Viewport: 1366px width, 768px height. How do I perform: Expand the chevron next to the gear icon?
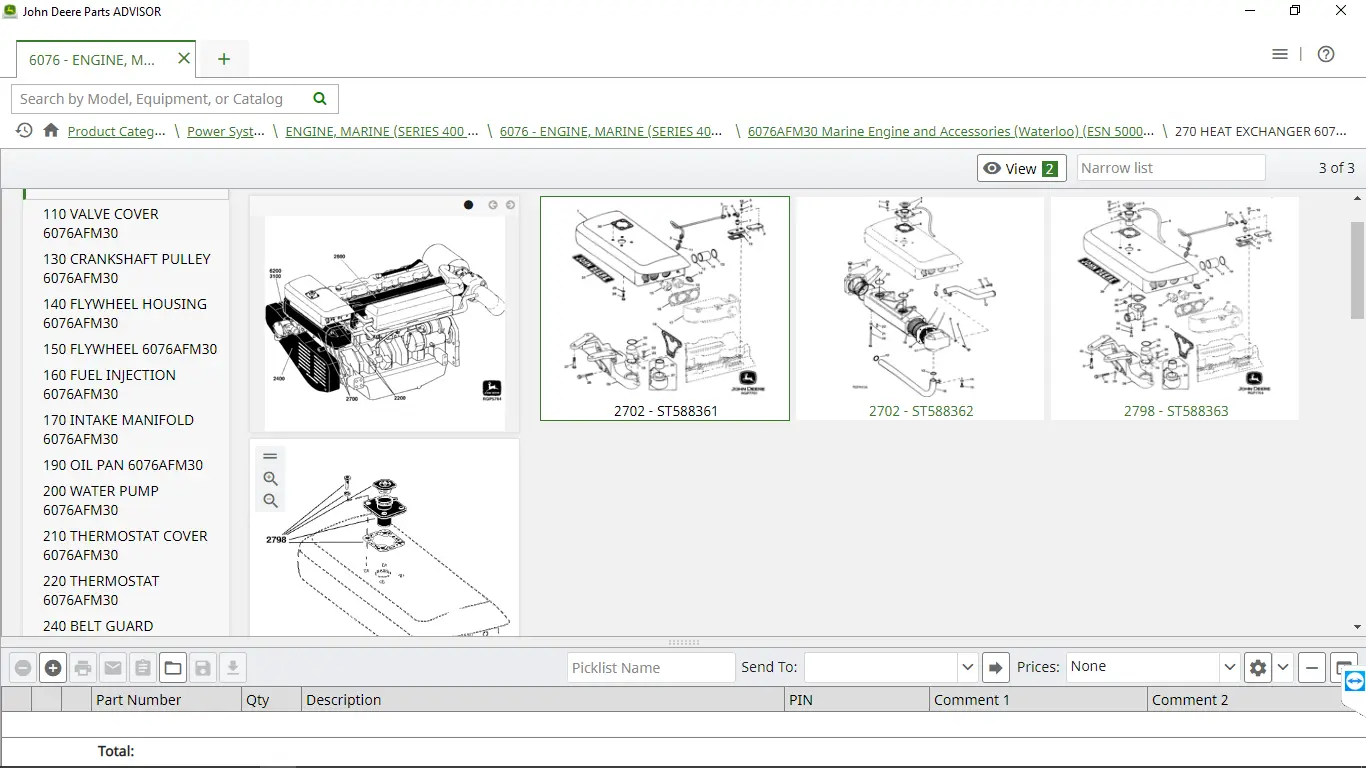tap(1281, 666)
